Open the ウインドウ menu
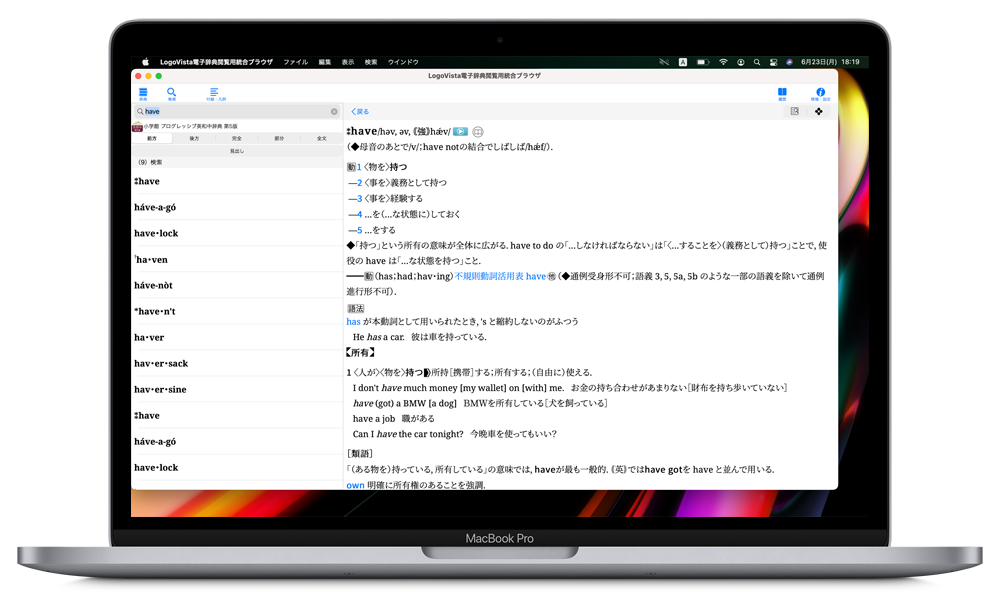The width and height of the screenshot is (1000, 600). click(x=403, y=62)
